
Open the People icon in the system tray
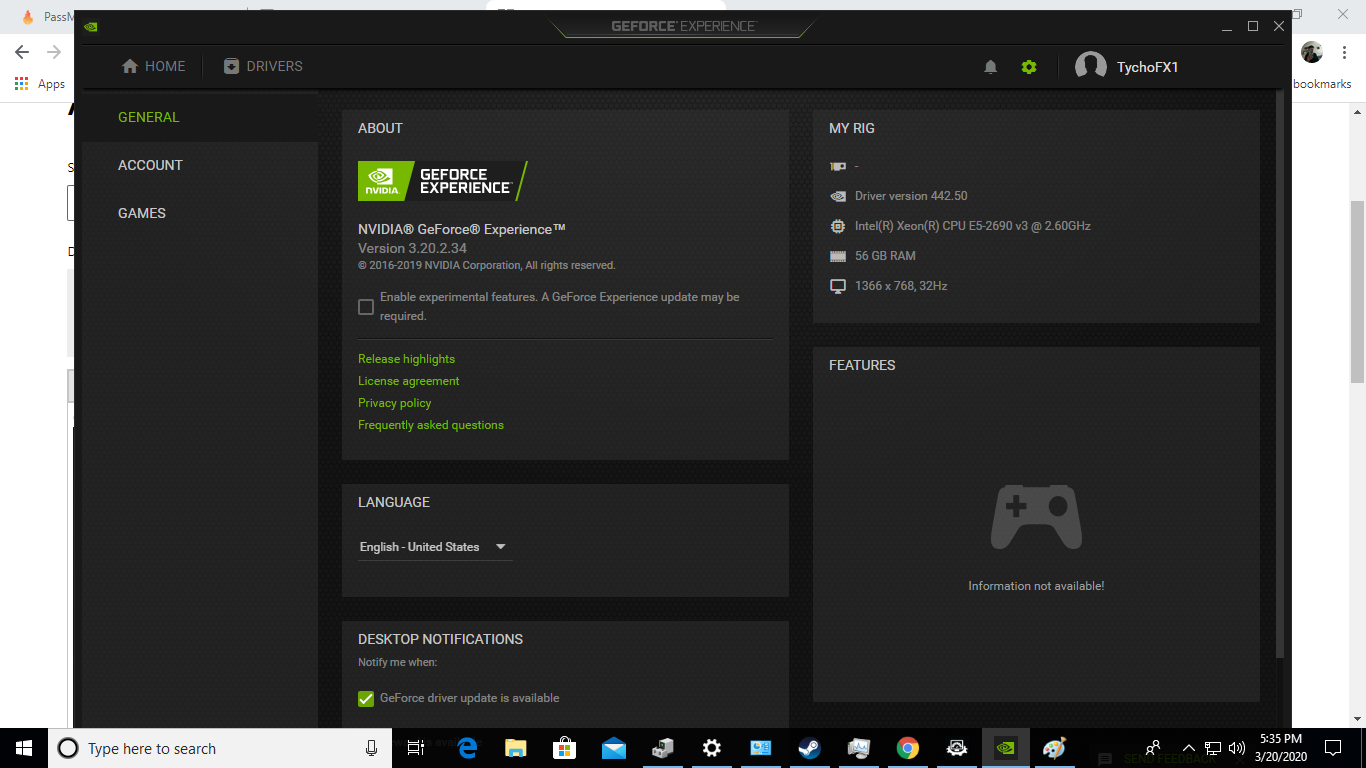(1153, 748)
